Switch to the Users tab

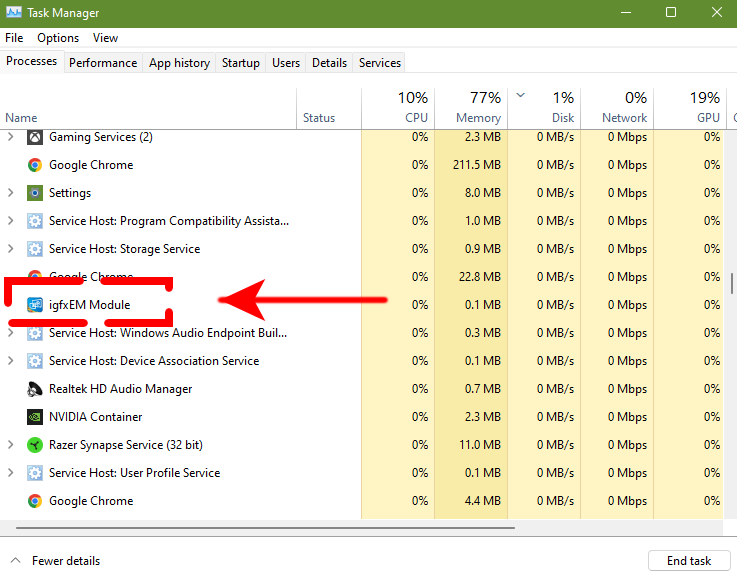[286, 63]
